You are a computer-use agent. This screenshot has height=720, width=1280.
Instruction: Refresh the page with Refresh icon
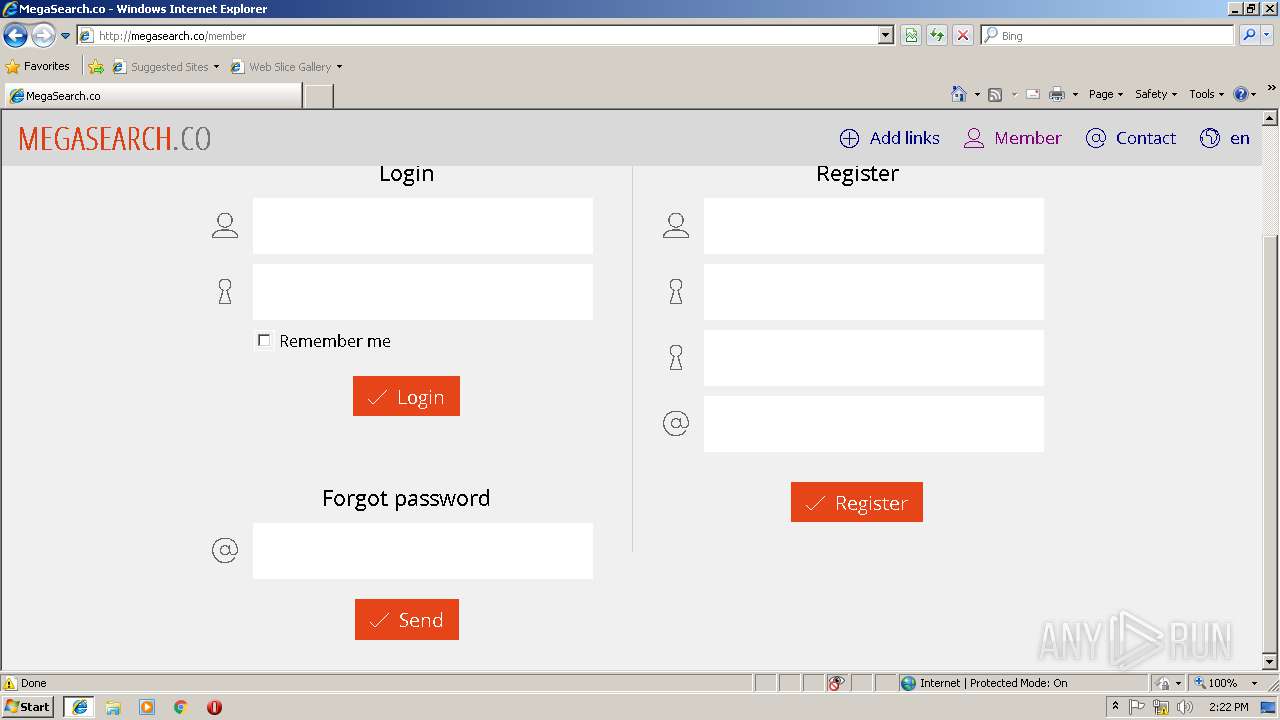tap(937, 36)
